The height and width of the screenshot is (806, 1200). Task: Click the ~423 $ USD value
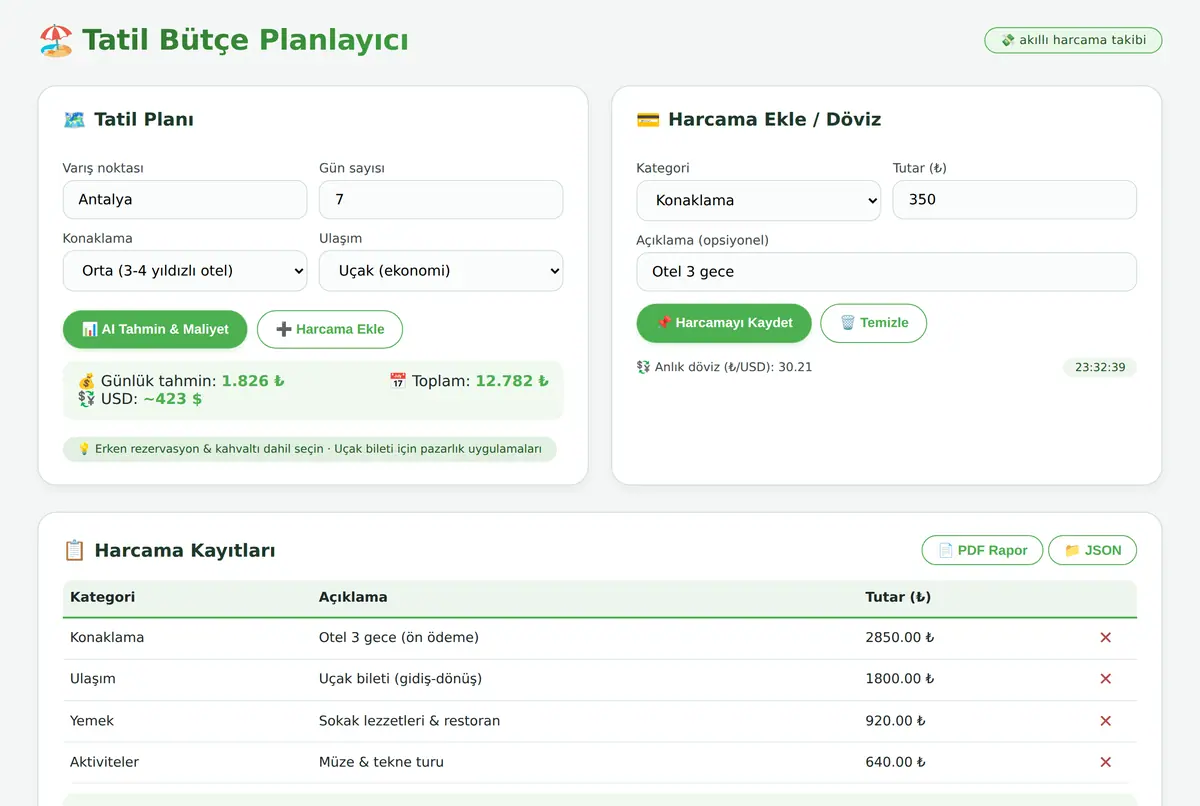click(173, 399)
